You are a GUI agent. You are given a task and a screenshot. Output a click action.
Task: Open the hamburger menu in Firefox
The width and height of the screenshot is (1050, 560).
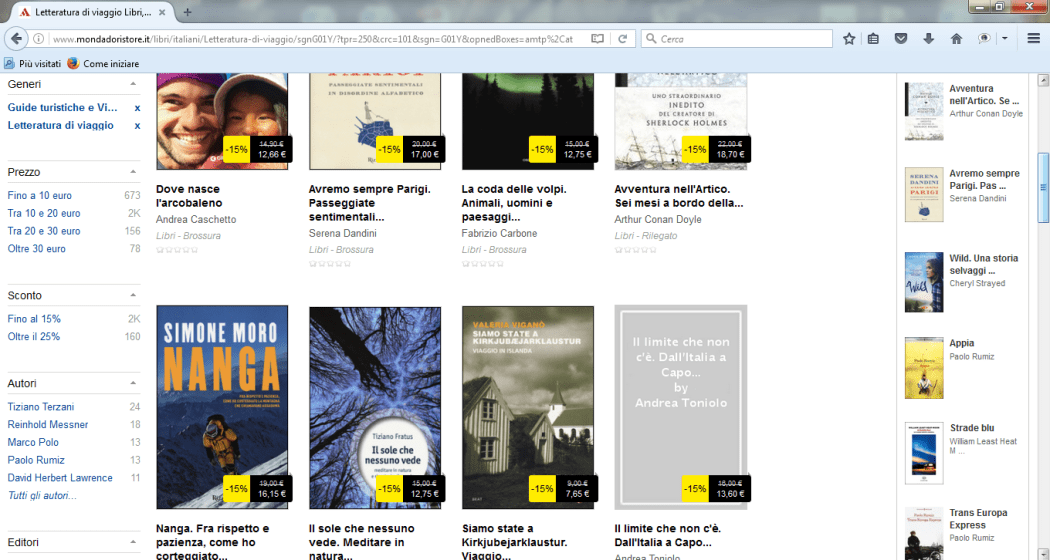(1032, 39)
